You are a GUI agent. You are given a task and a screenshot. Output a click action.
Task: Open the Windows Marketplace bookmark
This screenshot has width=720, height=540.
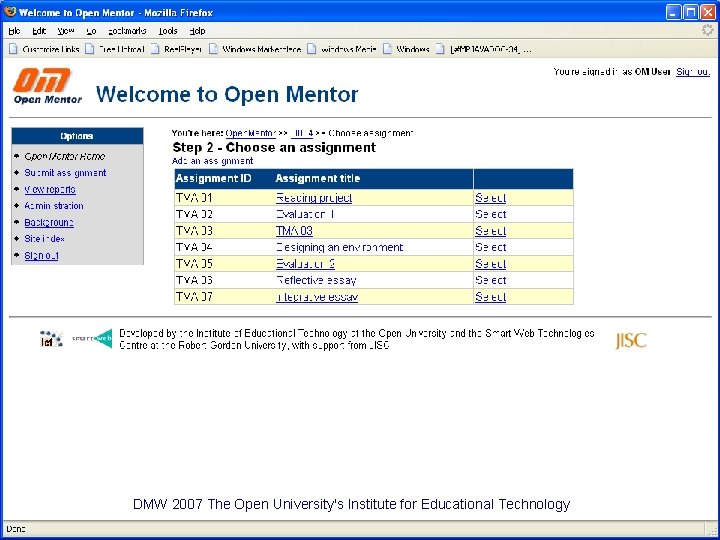click(x=255, y=49)
